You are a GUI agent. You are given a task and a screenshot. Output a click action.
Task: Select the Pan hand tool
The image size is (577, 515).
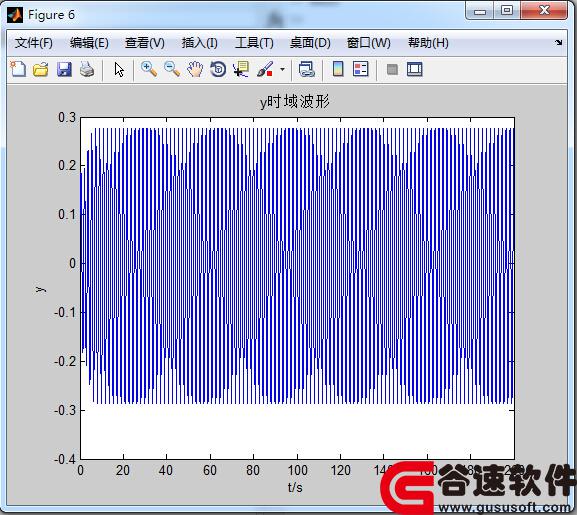[195, 69]
